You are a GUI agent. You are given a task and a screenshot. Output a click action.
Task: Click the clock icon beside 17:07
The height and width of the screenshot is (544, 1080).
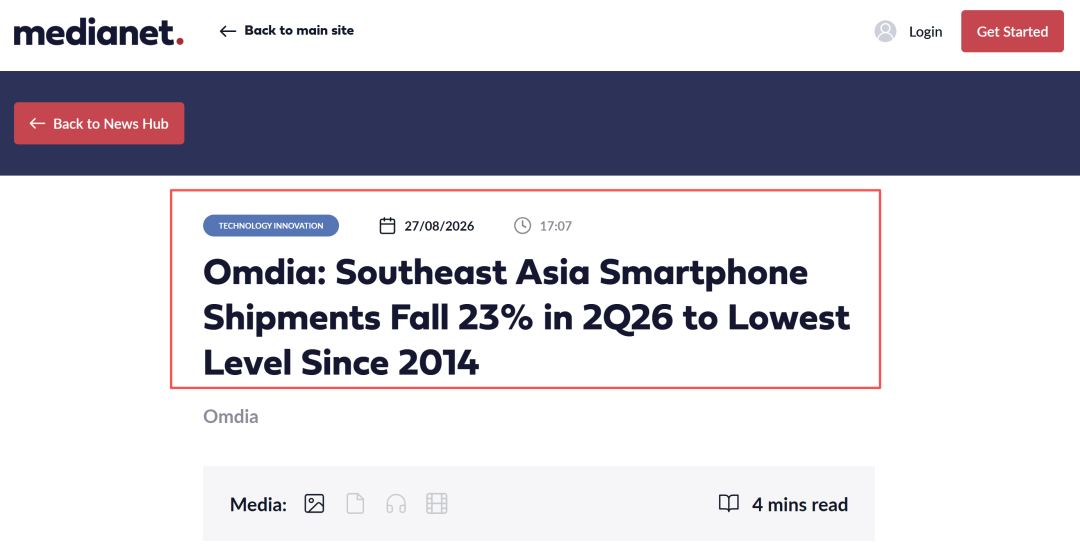(x=523, y=225)
